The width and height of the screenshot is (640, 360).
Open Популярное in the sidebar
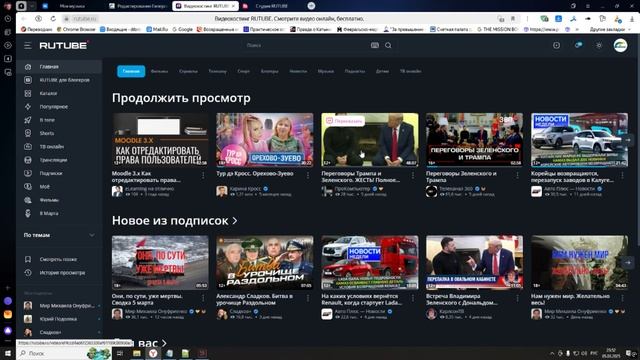(x=59, y=107)
